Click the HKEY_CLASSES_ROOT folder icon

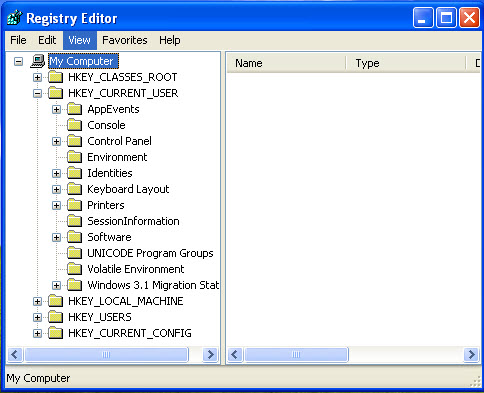click(x=55, y=77)
